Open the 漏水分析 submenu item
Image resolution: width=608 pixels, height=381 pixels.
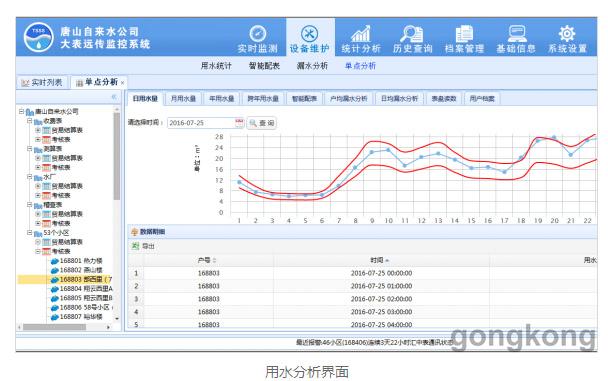[312, 66]
